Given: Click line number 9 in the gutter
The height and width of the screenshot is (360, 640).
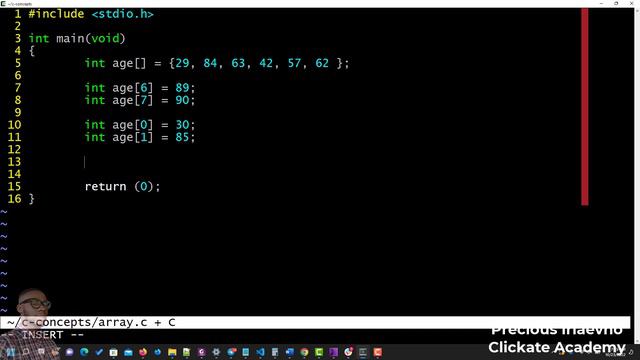Looking at the screenshot, I should pyautogui.click(x=18, y=113).
